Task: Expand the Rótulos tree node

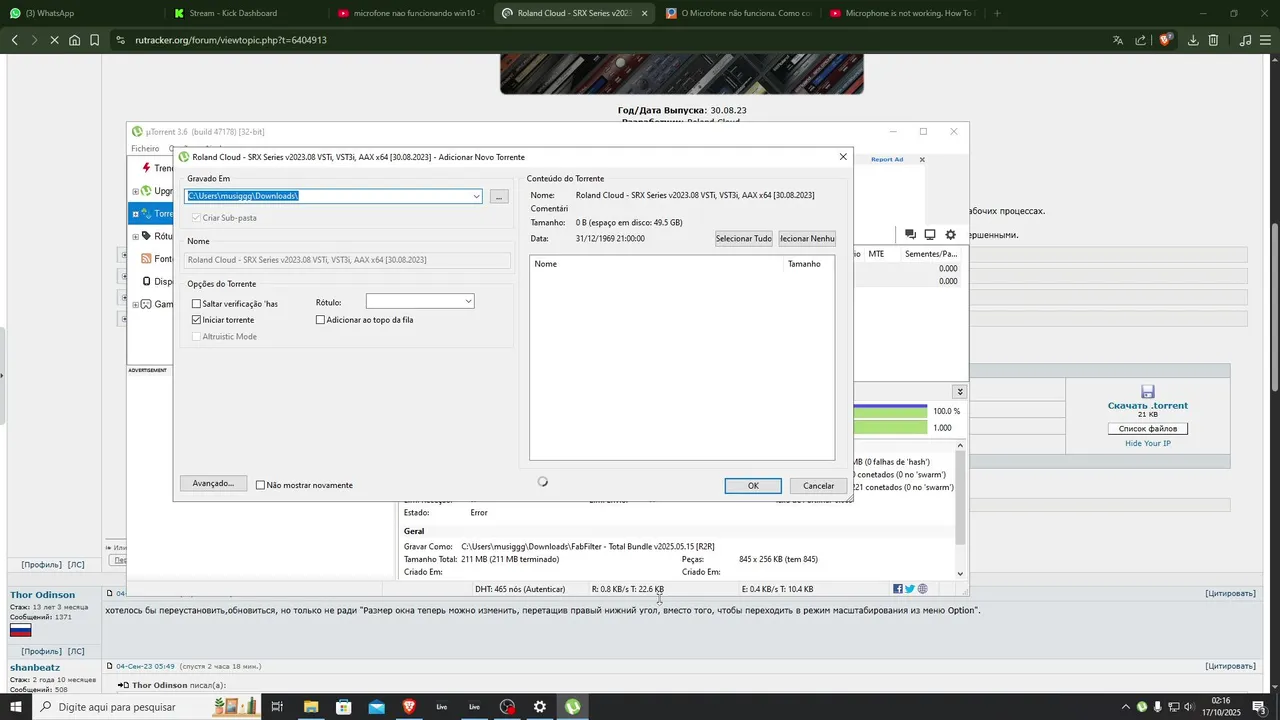Action: point(136,237)
